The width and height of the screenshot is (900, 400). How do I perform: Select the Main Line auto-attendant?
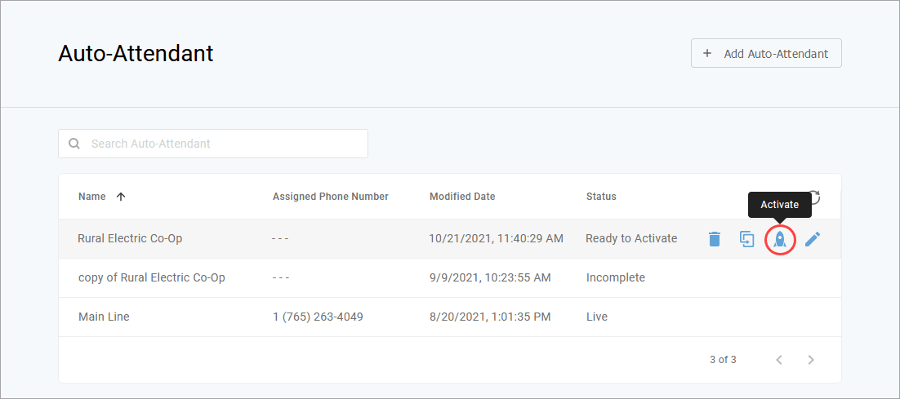tap(104, 317)
